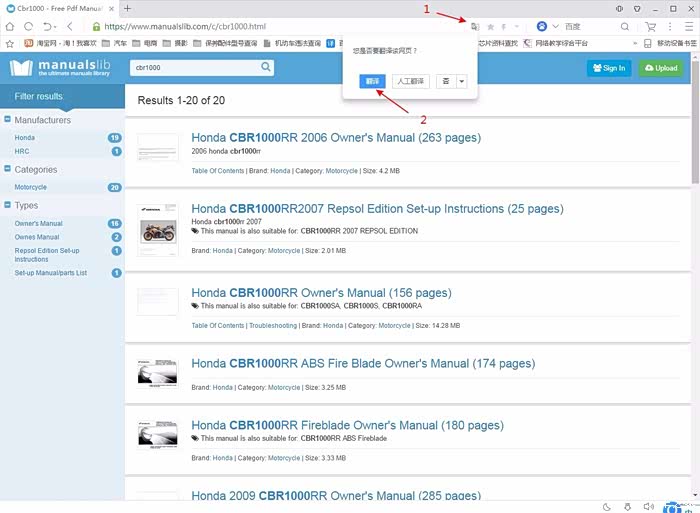Click the manualslib search magnifier icon
Viewport: 700px width, 513px height.
pos(266,67)
